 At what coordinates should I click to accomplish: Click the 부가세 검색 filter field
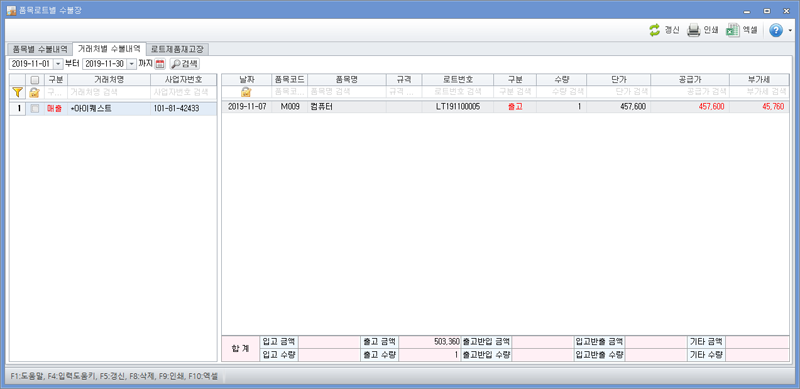point(759,92)
